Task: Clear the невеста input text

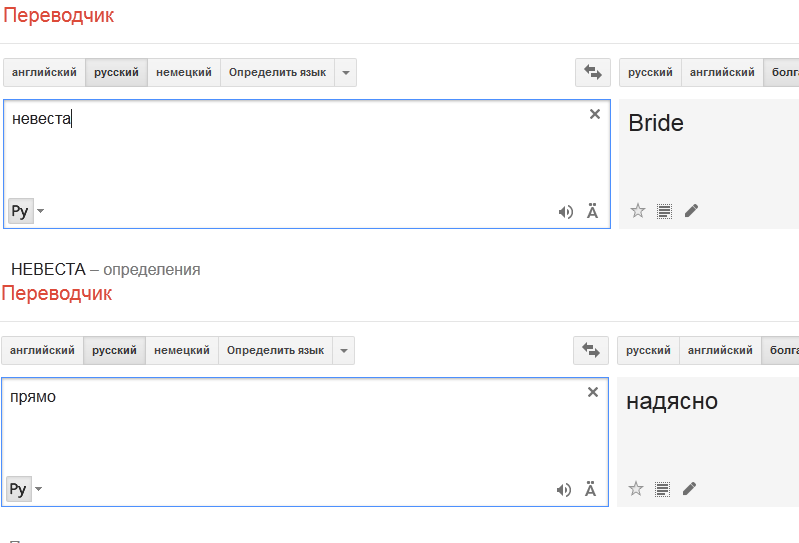Action: point(595,114)
